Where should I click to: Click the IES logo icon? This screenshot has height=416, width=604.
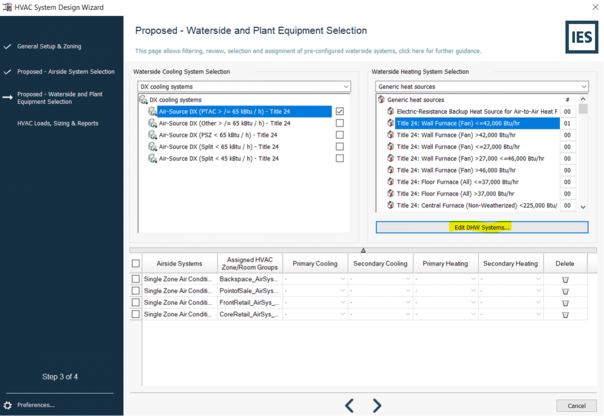(581, 36)
